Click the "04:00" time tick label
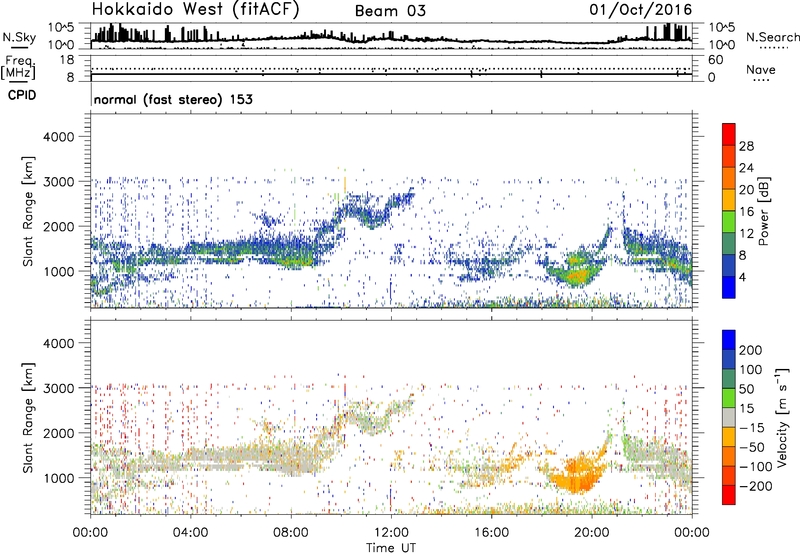Screen dimensions: 800x554 coord(190,533)
